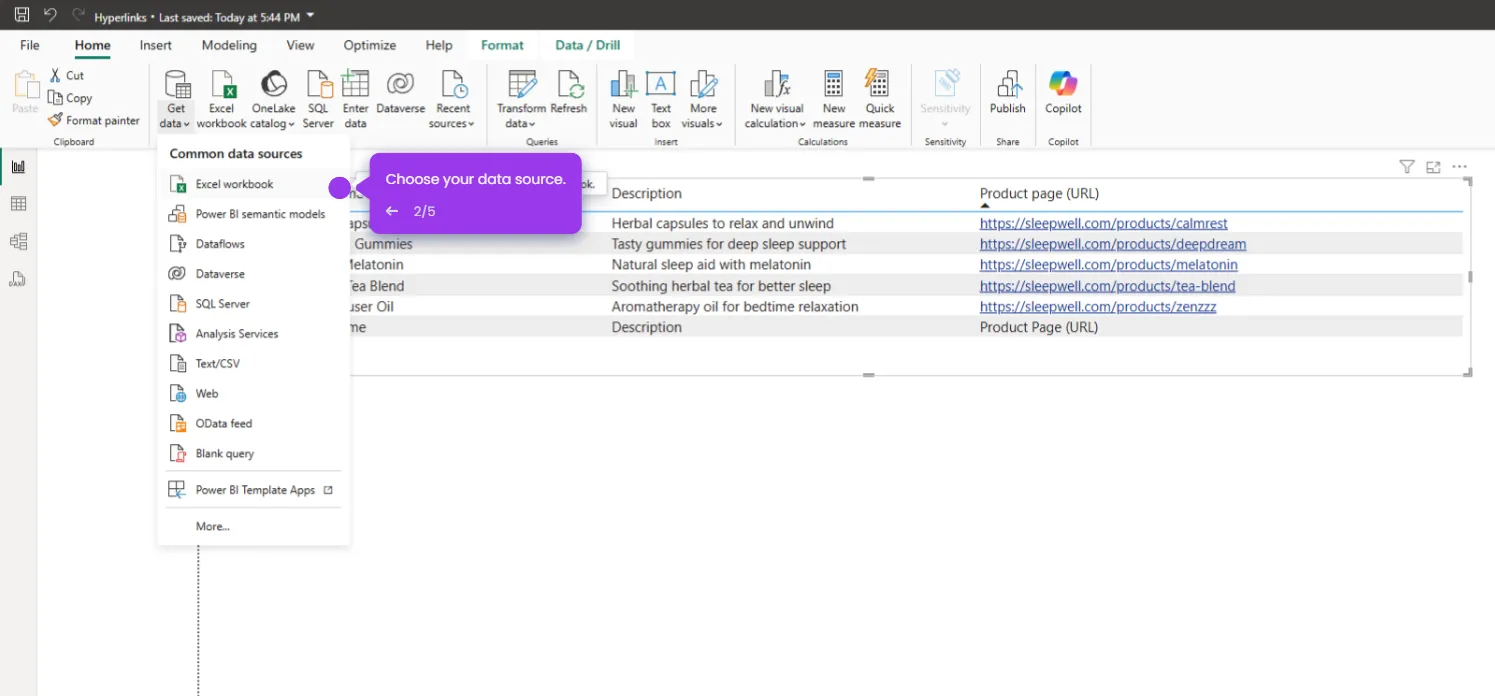
Task: Select SQL Server in data sources list
Action: (x=253, y=304)
